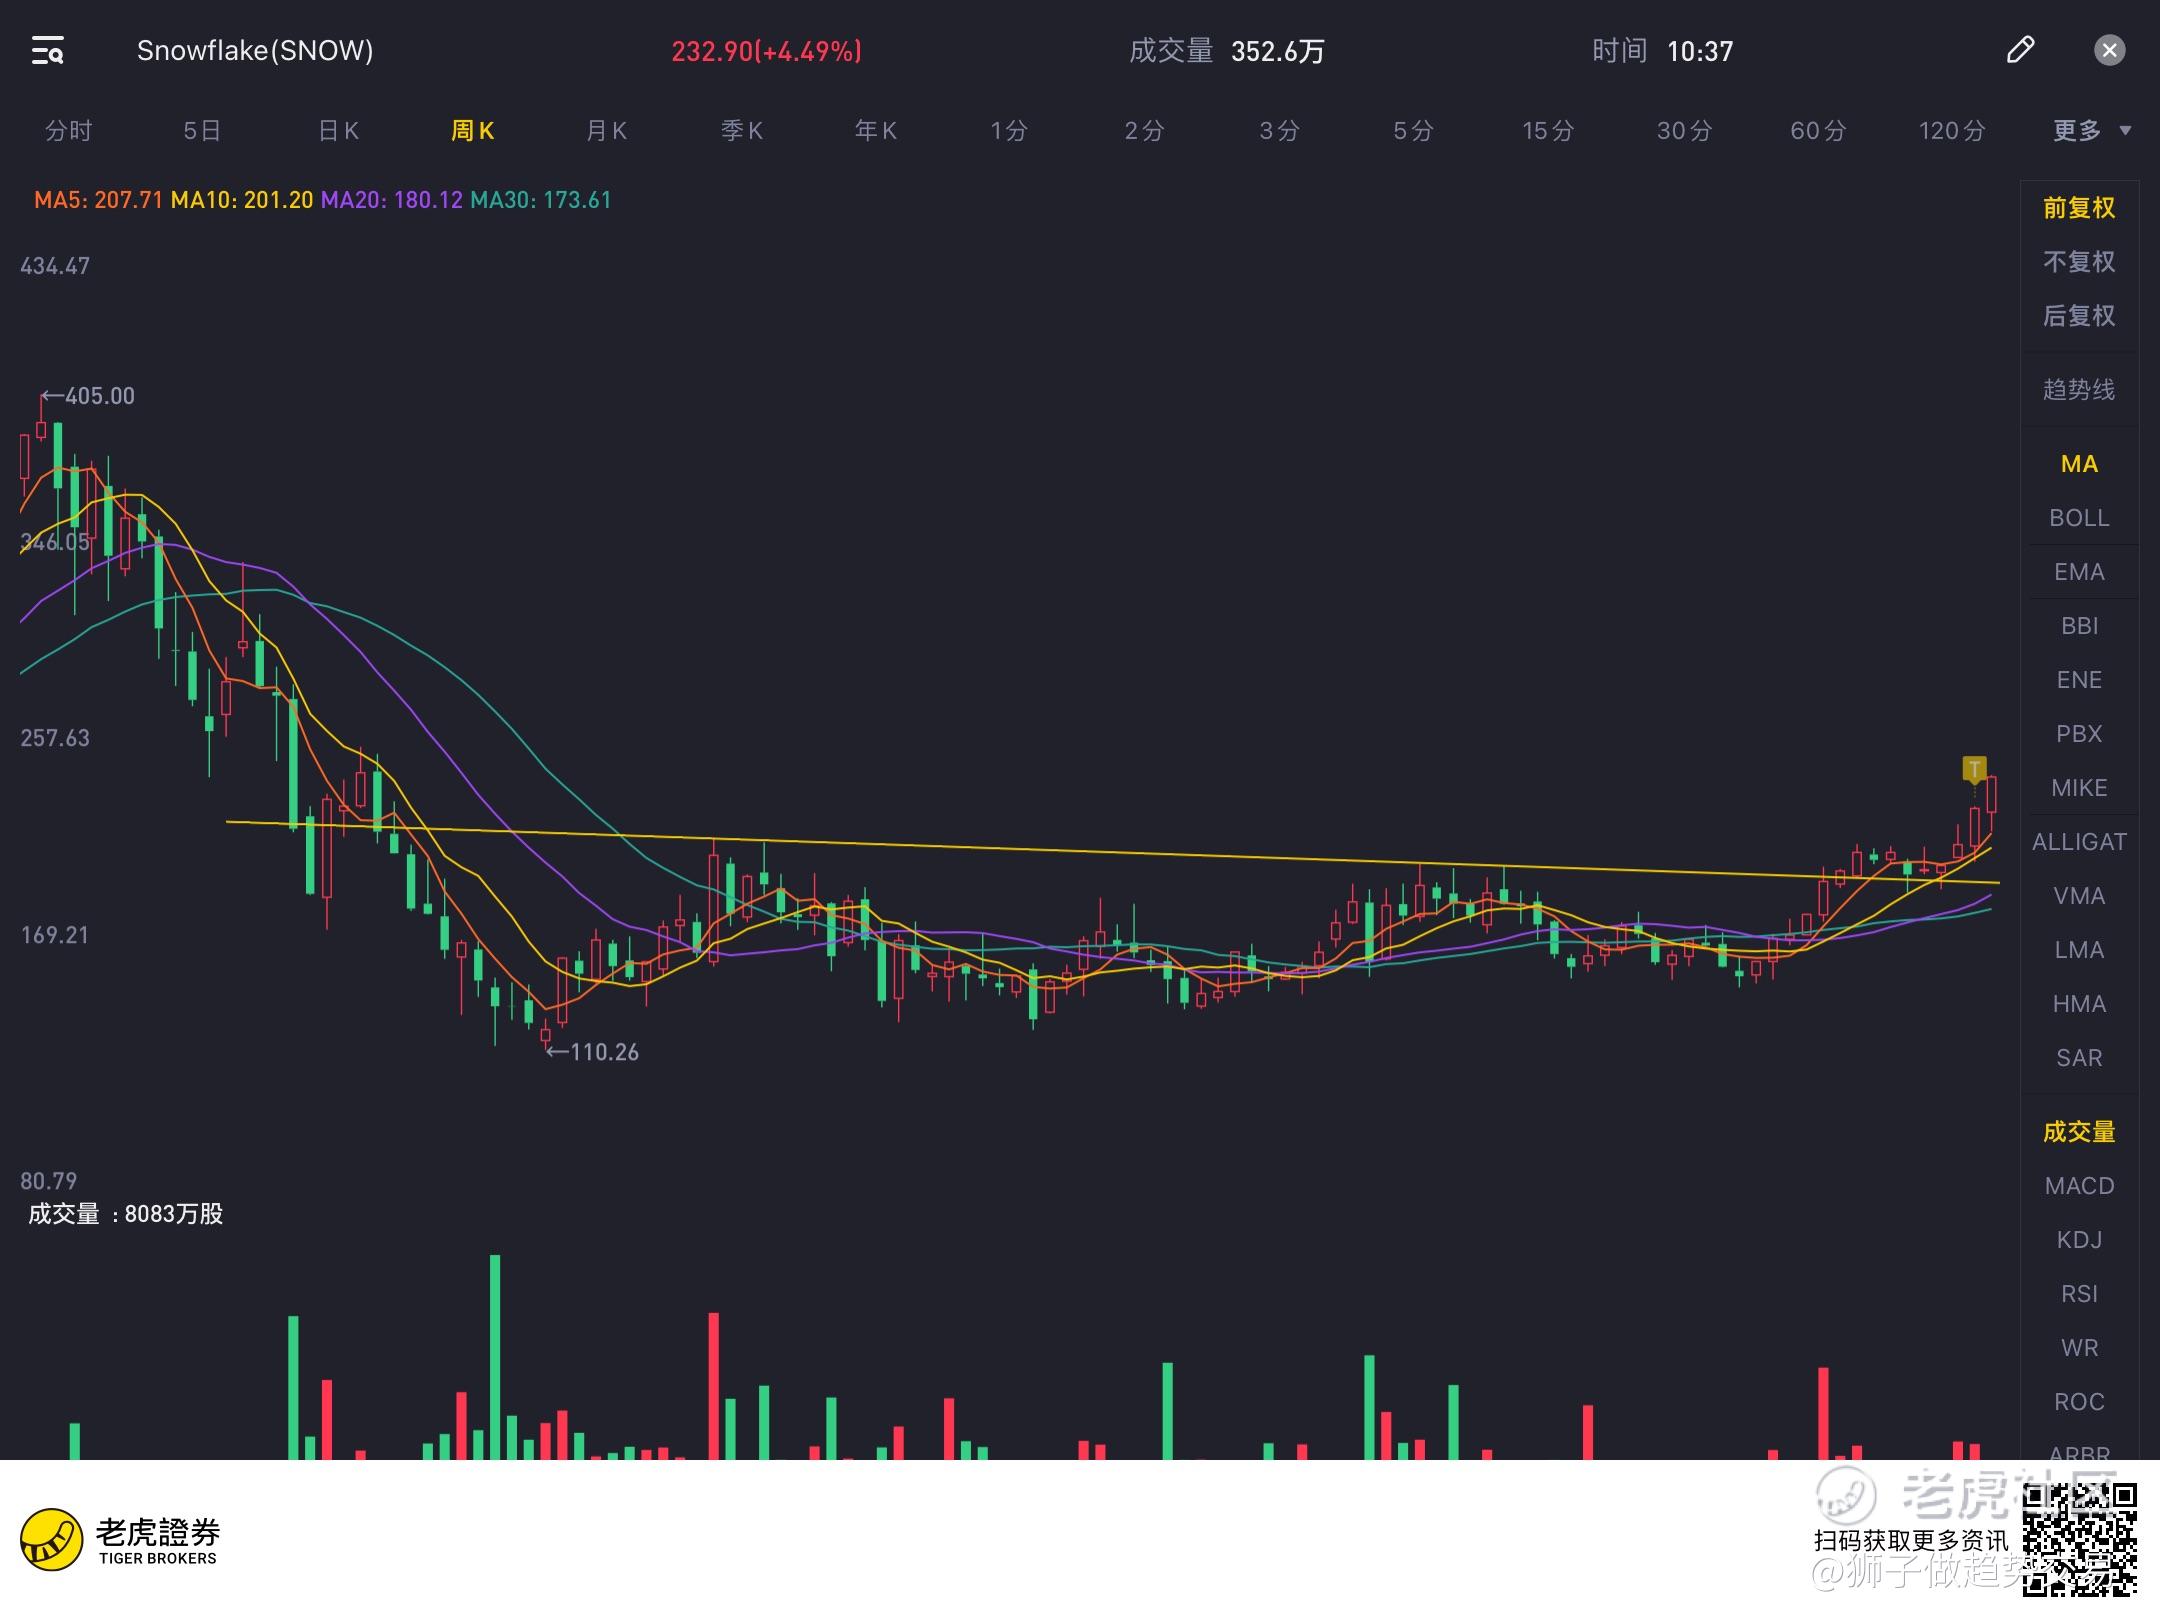Viewport: 2160px width, 1620px height.
Task: Enable the LMA indicator
Action: tap(2079, 950)
